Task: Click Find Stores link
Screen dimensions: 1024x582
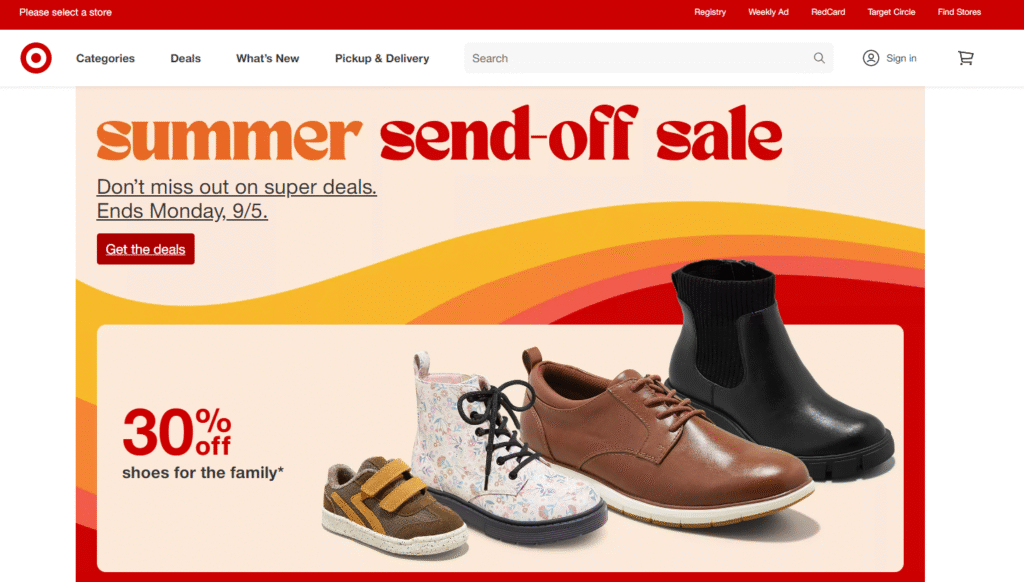Action: pyautogui.click(x=959, y=12)
